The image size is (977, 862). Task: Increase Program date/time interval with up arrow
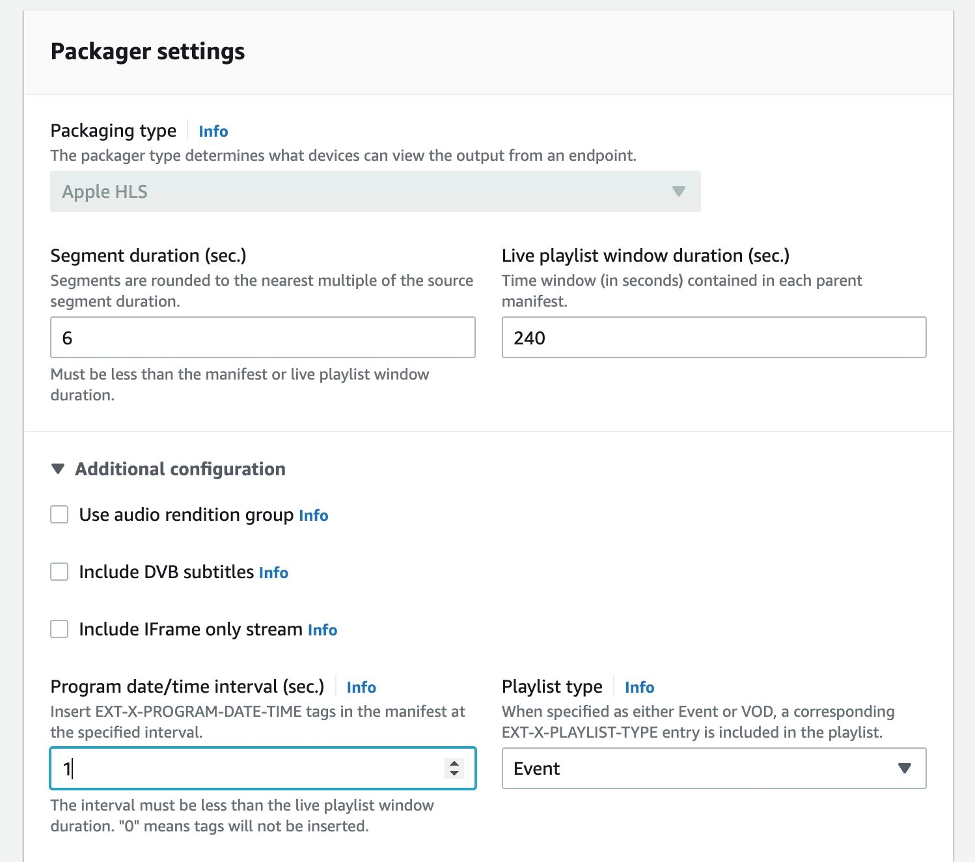pyautogui.click(x=455, y=763)
